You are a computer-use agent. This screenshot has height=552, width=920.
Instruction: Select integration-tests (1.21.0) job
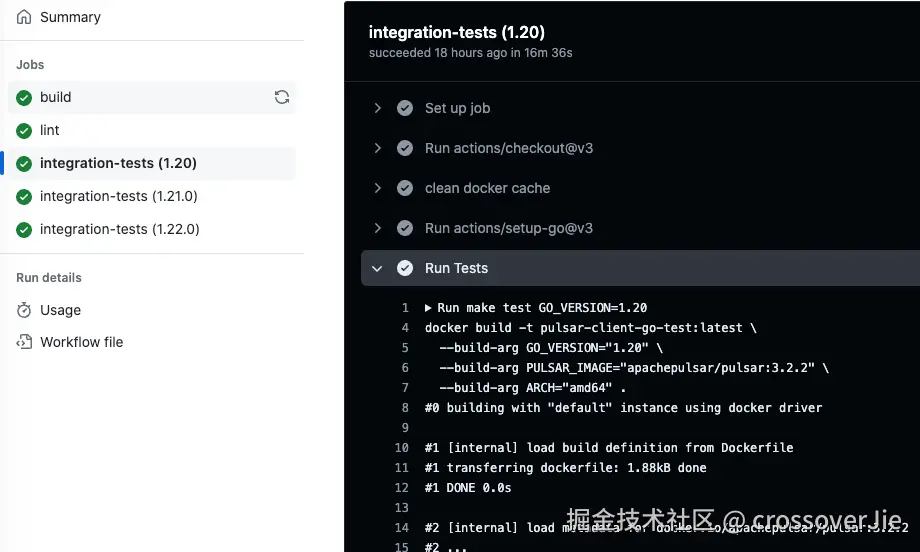[x=118, y=196]
